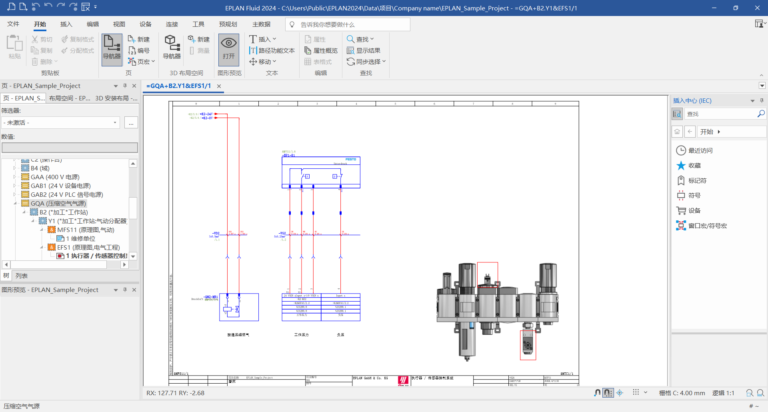Click the redo icon in quick access toolbar
The height and width of the screenshot is (412, 768).
(61, 7)
